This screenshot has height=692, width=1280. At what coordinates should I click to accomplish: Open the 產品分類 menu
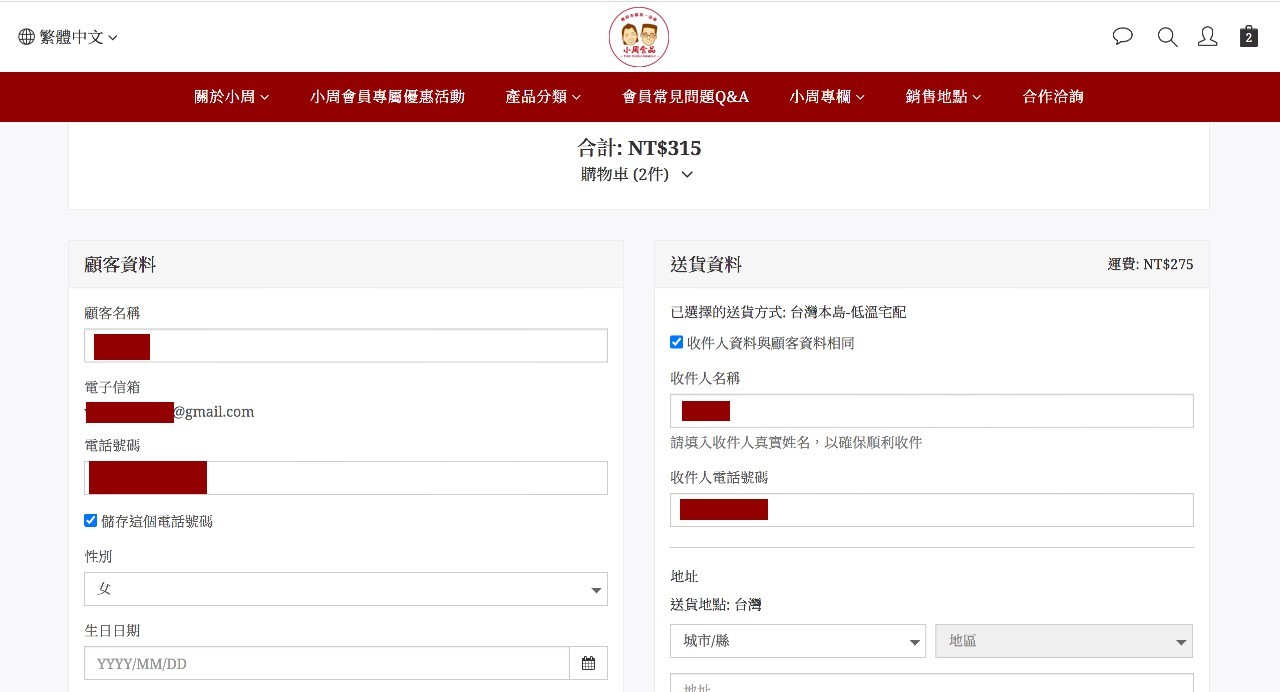pos(543,97)
